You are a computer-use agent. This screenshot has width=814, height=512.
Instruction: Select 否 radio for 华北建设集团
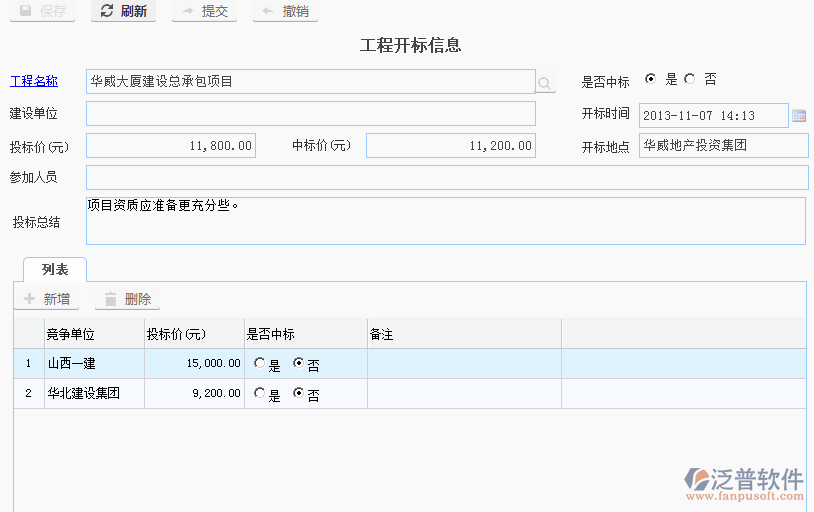tap(298, 394)
